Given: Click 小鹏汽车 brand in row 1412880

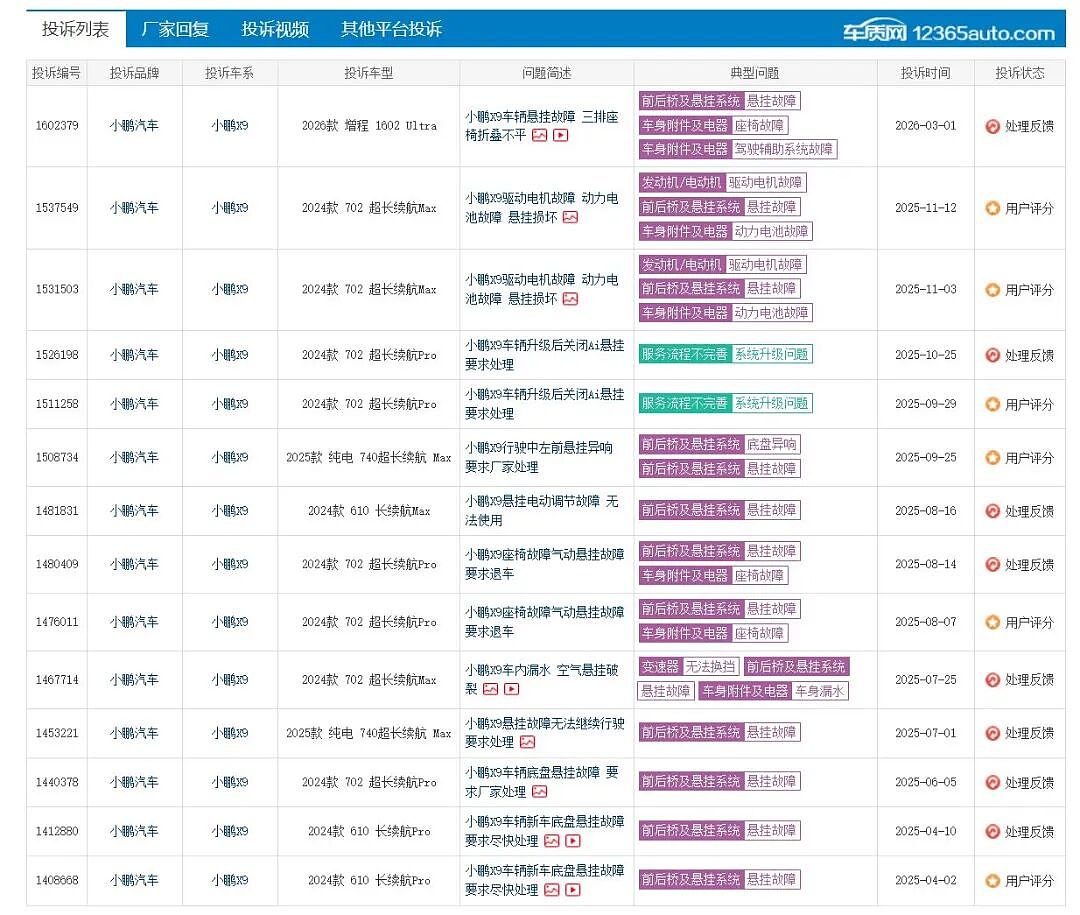Looking at the screenshot, I should coord(134,831).
